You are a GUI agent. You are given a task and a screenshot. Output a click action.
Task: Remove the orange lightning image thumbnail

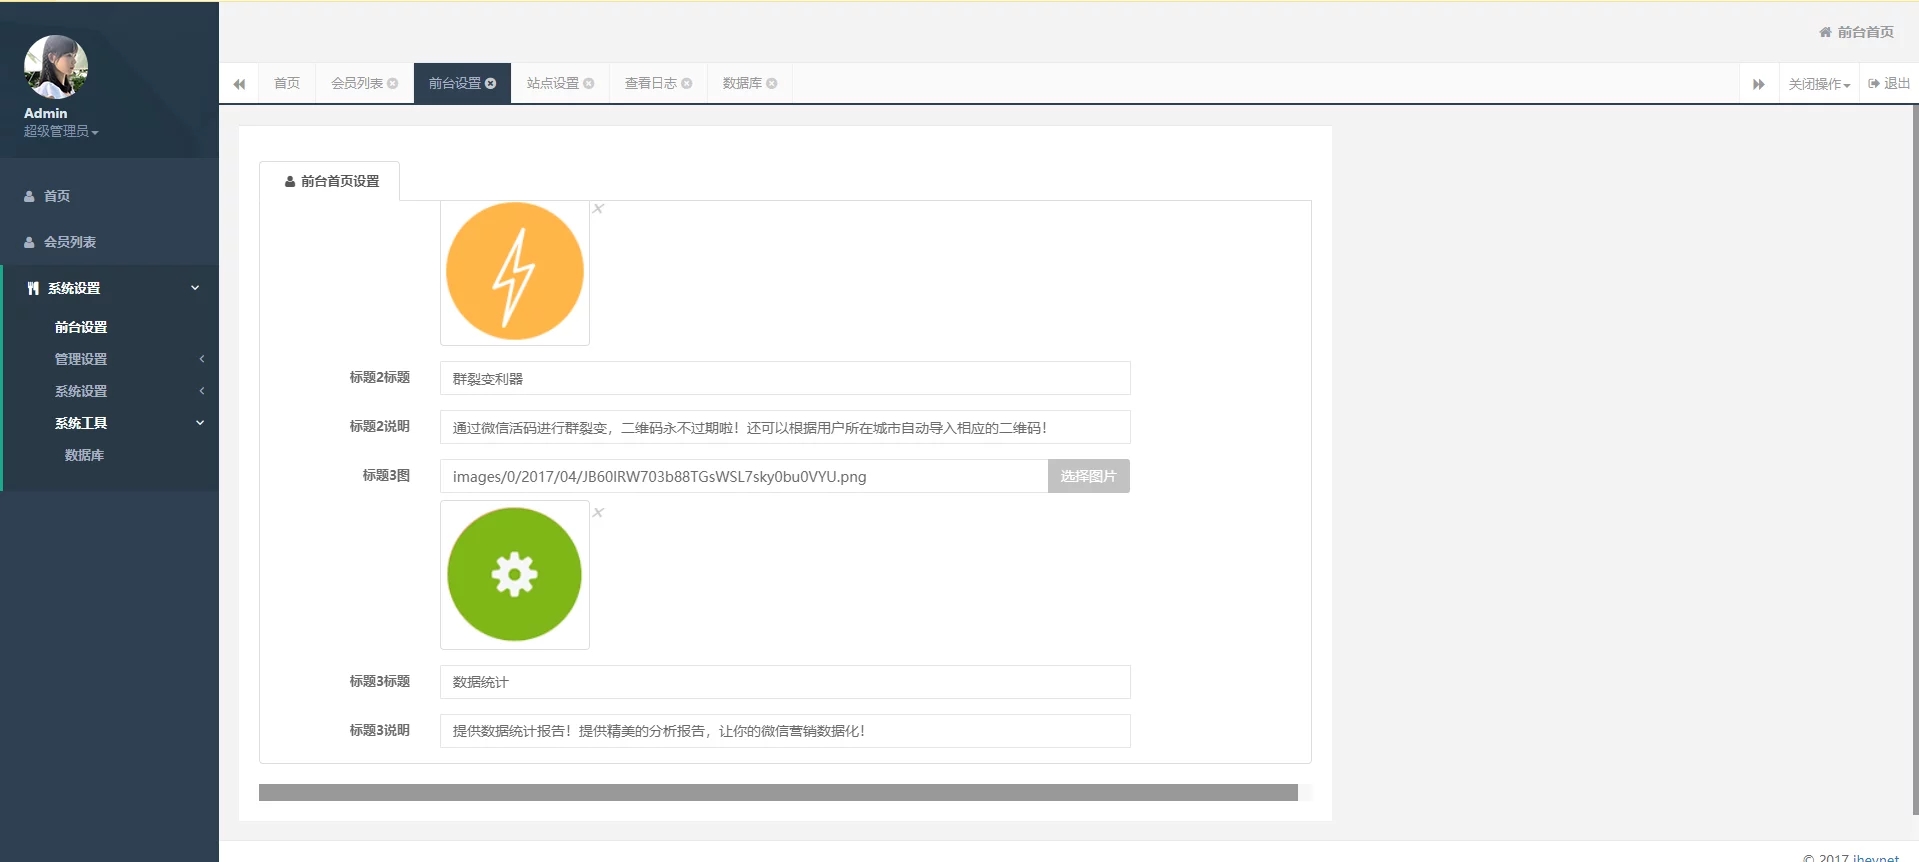(598, 209)
